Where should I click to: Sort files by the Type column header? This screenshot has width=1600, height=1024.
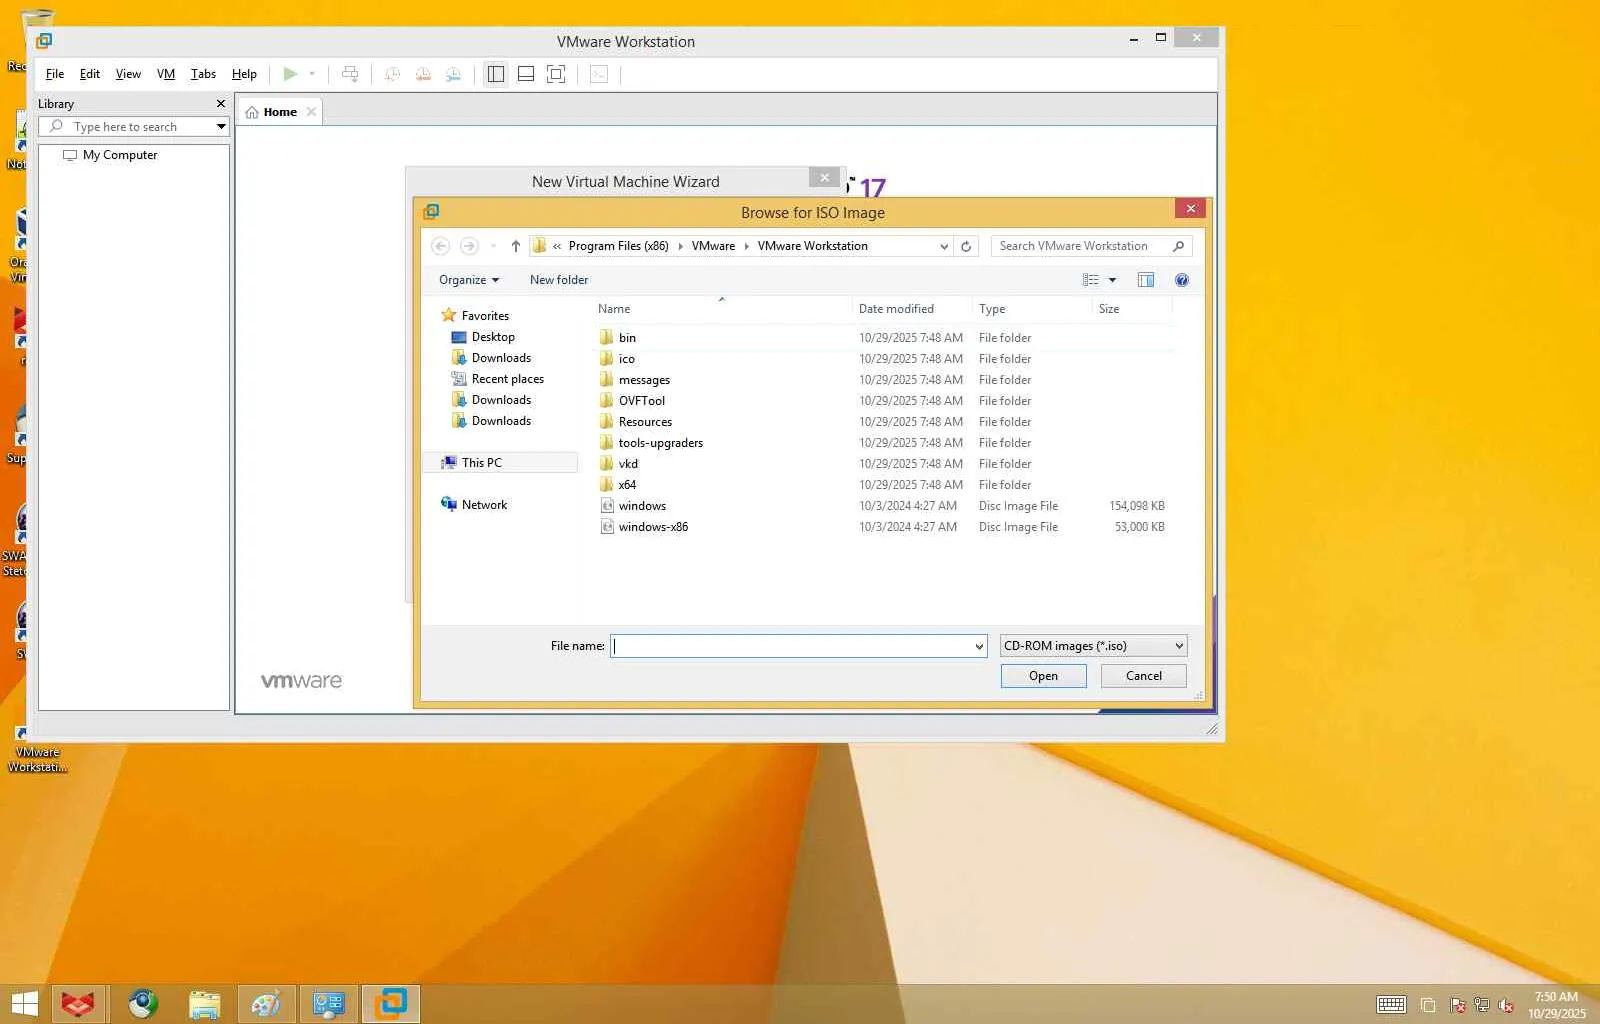tap(1032, 309)
